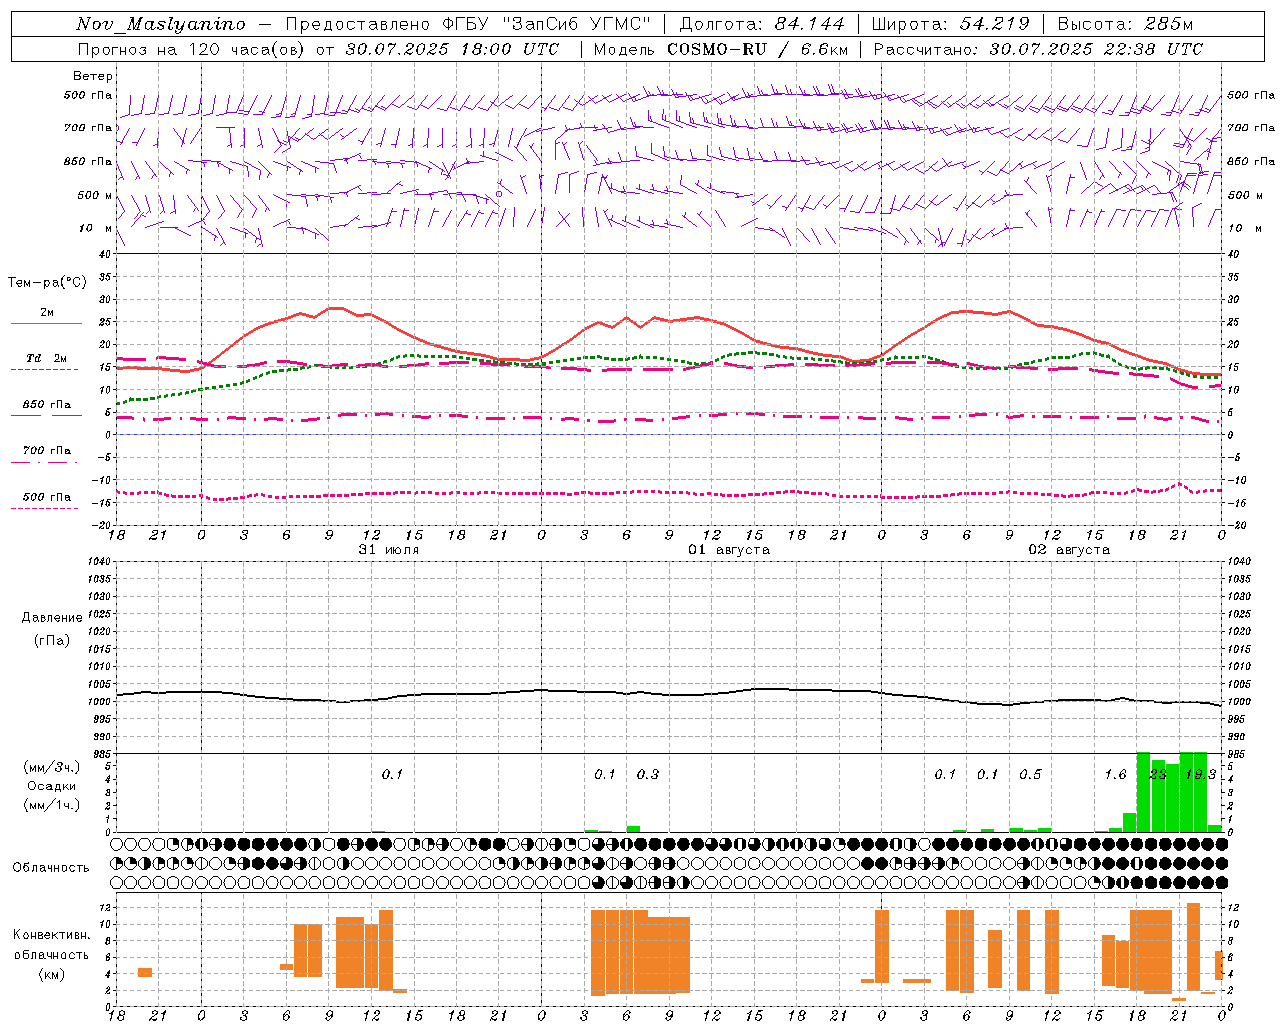This screenshot has height=1024, width=1280.
Task: Click the Ветер wind panel label
Action: click(x=93, y=76)
